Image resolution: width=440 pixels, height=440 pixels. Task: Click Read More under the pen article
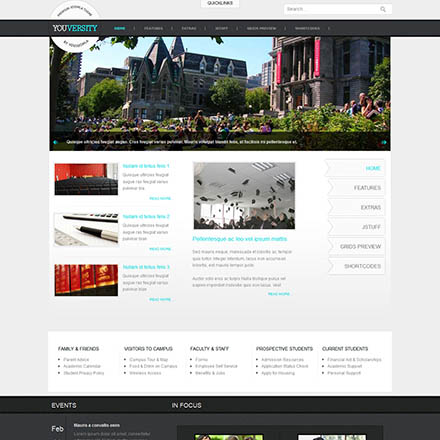pos(160,249)
